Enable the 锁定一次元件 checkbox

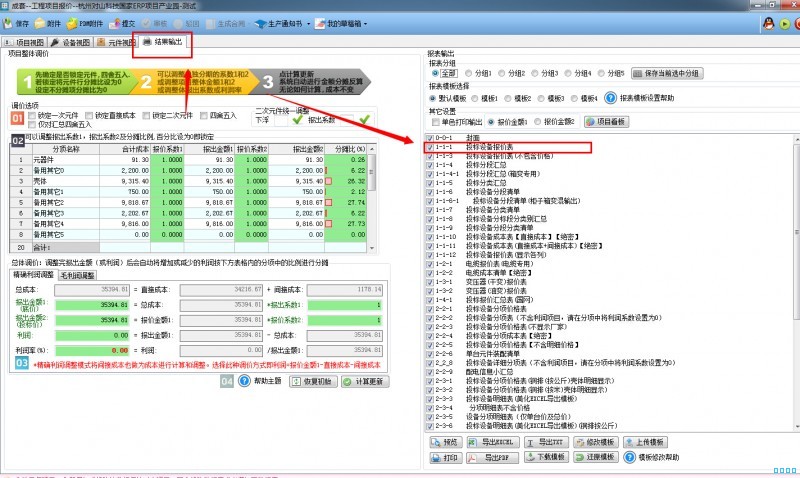tap(32, 116)
